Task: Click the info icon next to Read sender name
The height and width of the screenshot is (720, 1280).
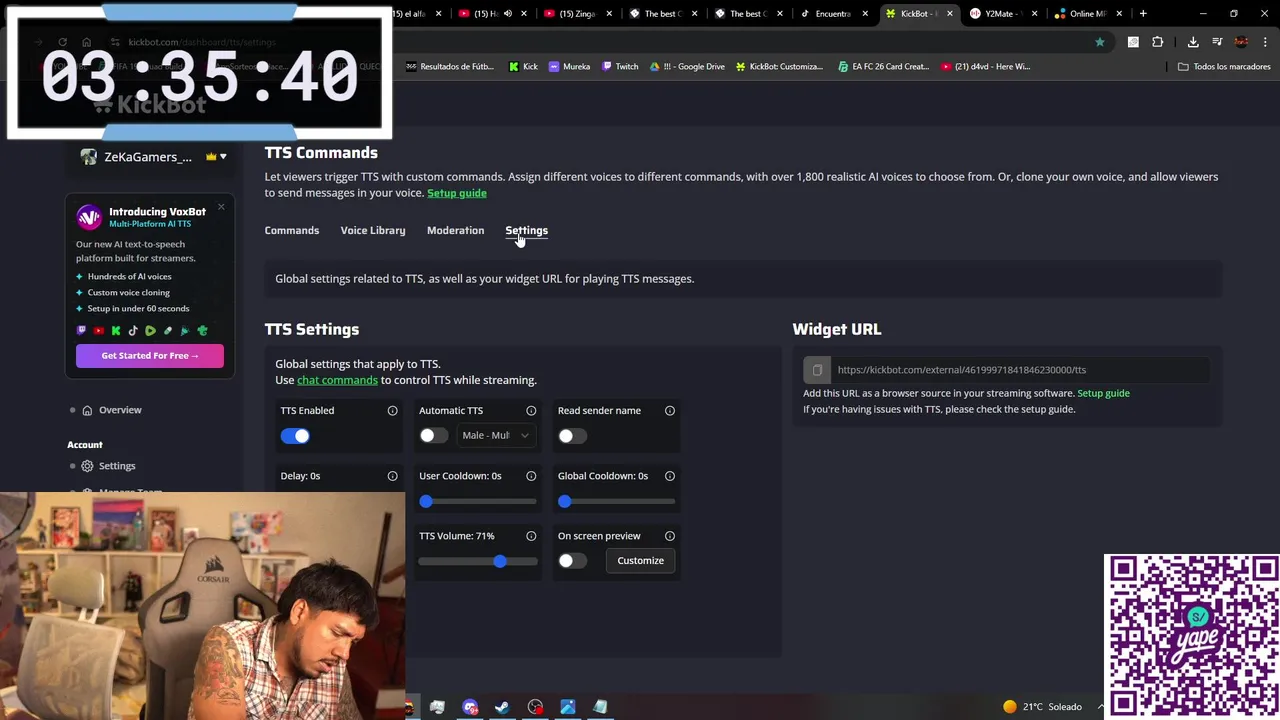Action: click(670, 411)
